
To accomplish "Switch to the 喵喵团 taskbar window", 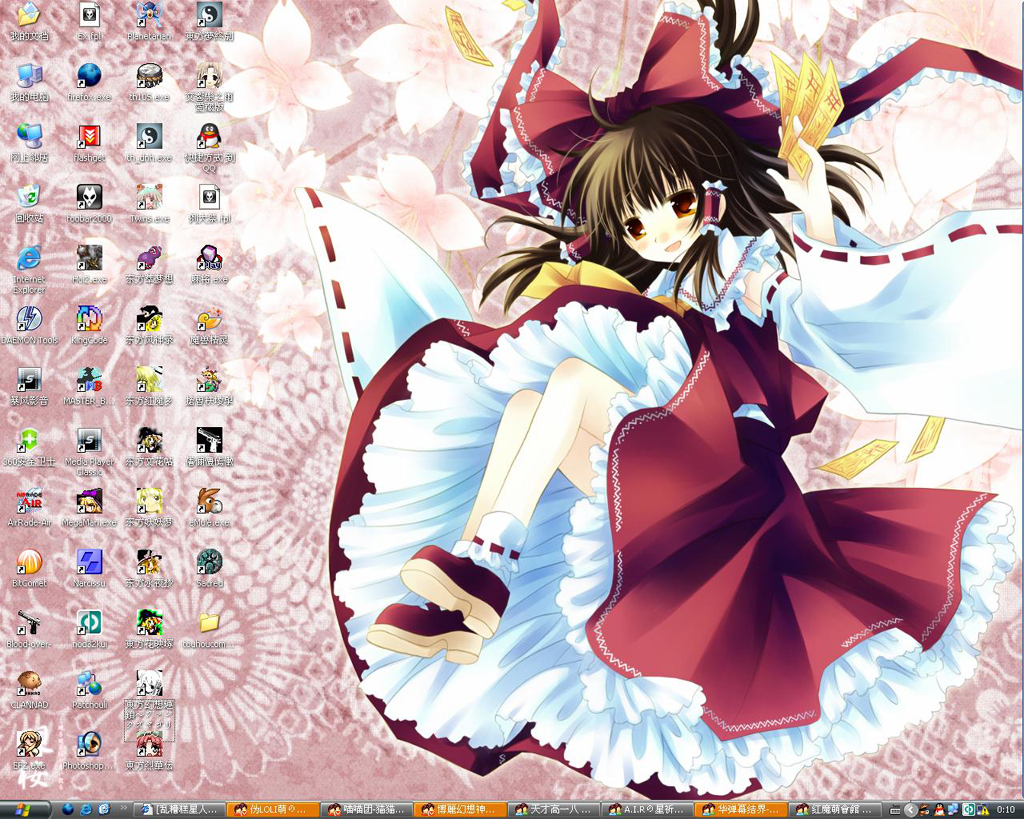I will pyautogui.click(x=367, y=810).
